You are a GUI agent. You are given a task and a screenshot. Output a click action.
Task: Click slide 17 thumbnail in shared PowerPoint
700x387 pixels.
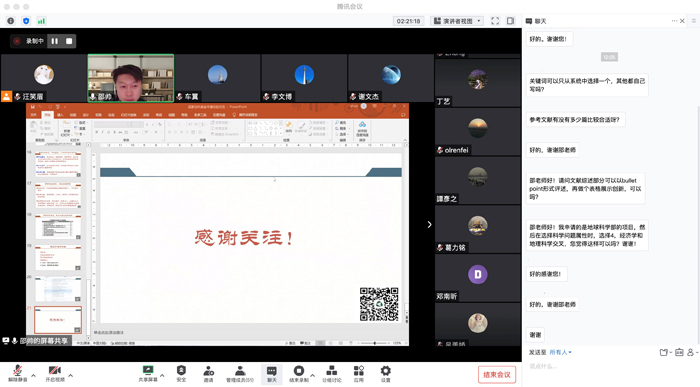58,195
